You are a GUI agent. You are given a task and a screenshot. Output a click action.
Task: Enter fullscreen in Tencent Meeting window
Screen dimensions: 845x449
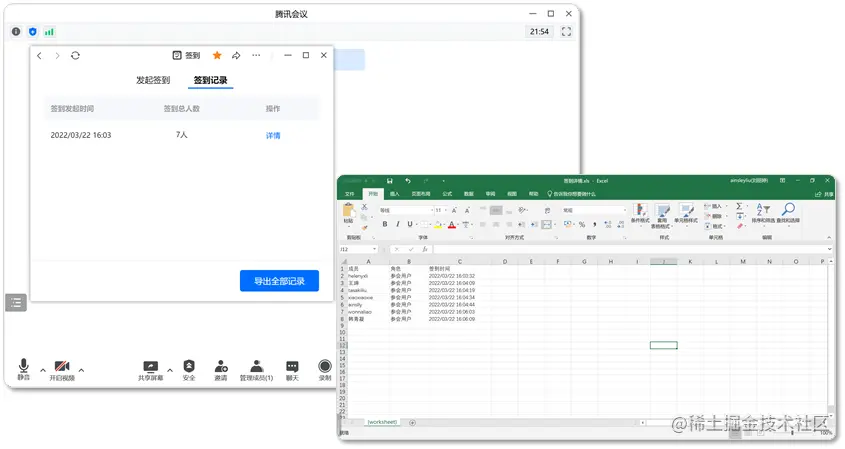566,32
